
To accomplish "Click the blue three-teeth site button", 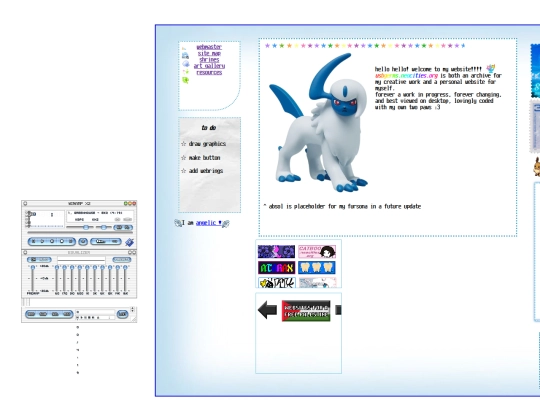I will point(317,268).
